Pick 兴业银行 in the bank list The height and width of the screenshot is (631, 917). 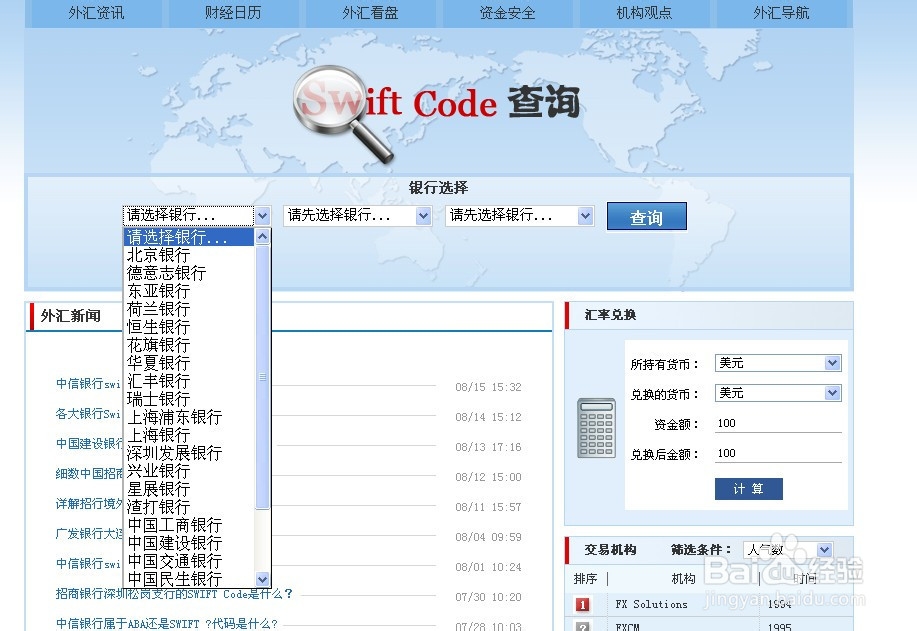(x=189, y=471)
